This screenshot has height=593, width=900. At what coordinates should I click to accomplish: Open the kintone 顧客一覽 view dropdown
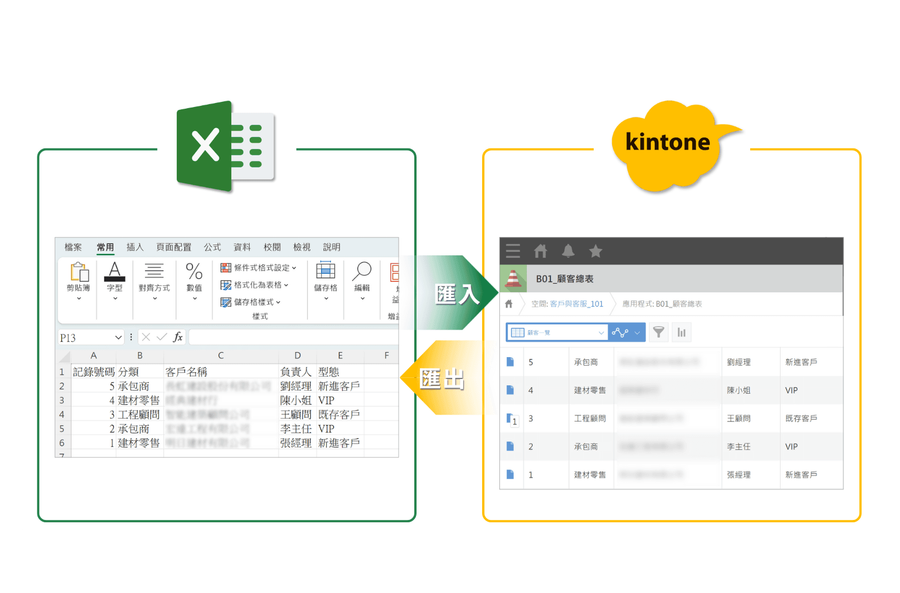(557, 332)
